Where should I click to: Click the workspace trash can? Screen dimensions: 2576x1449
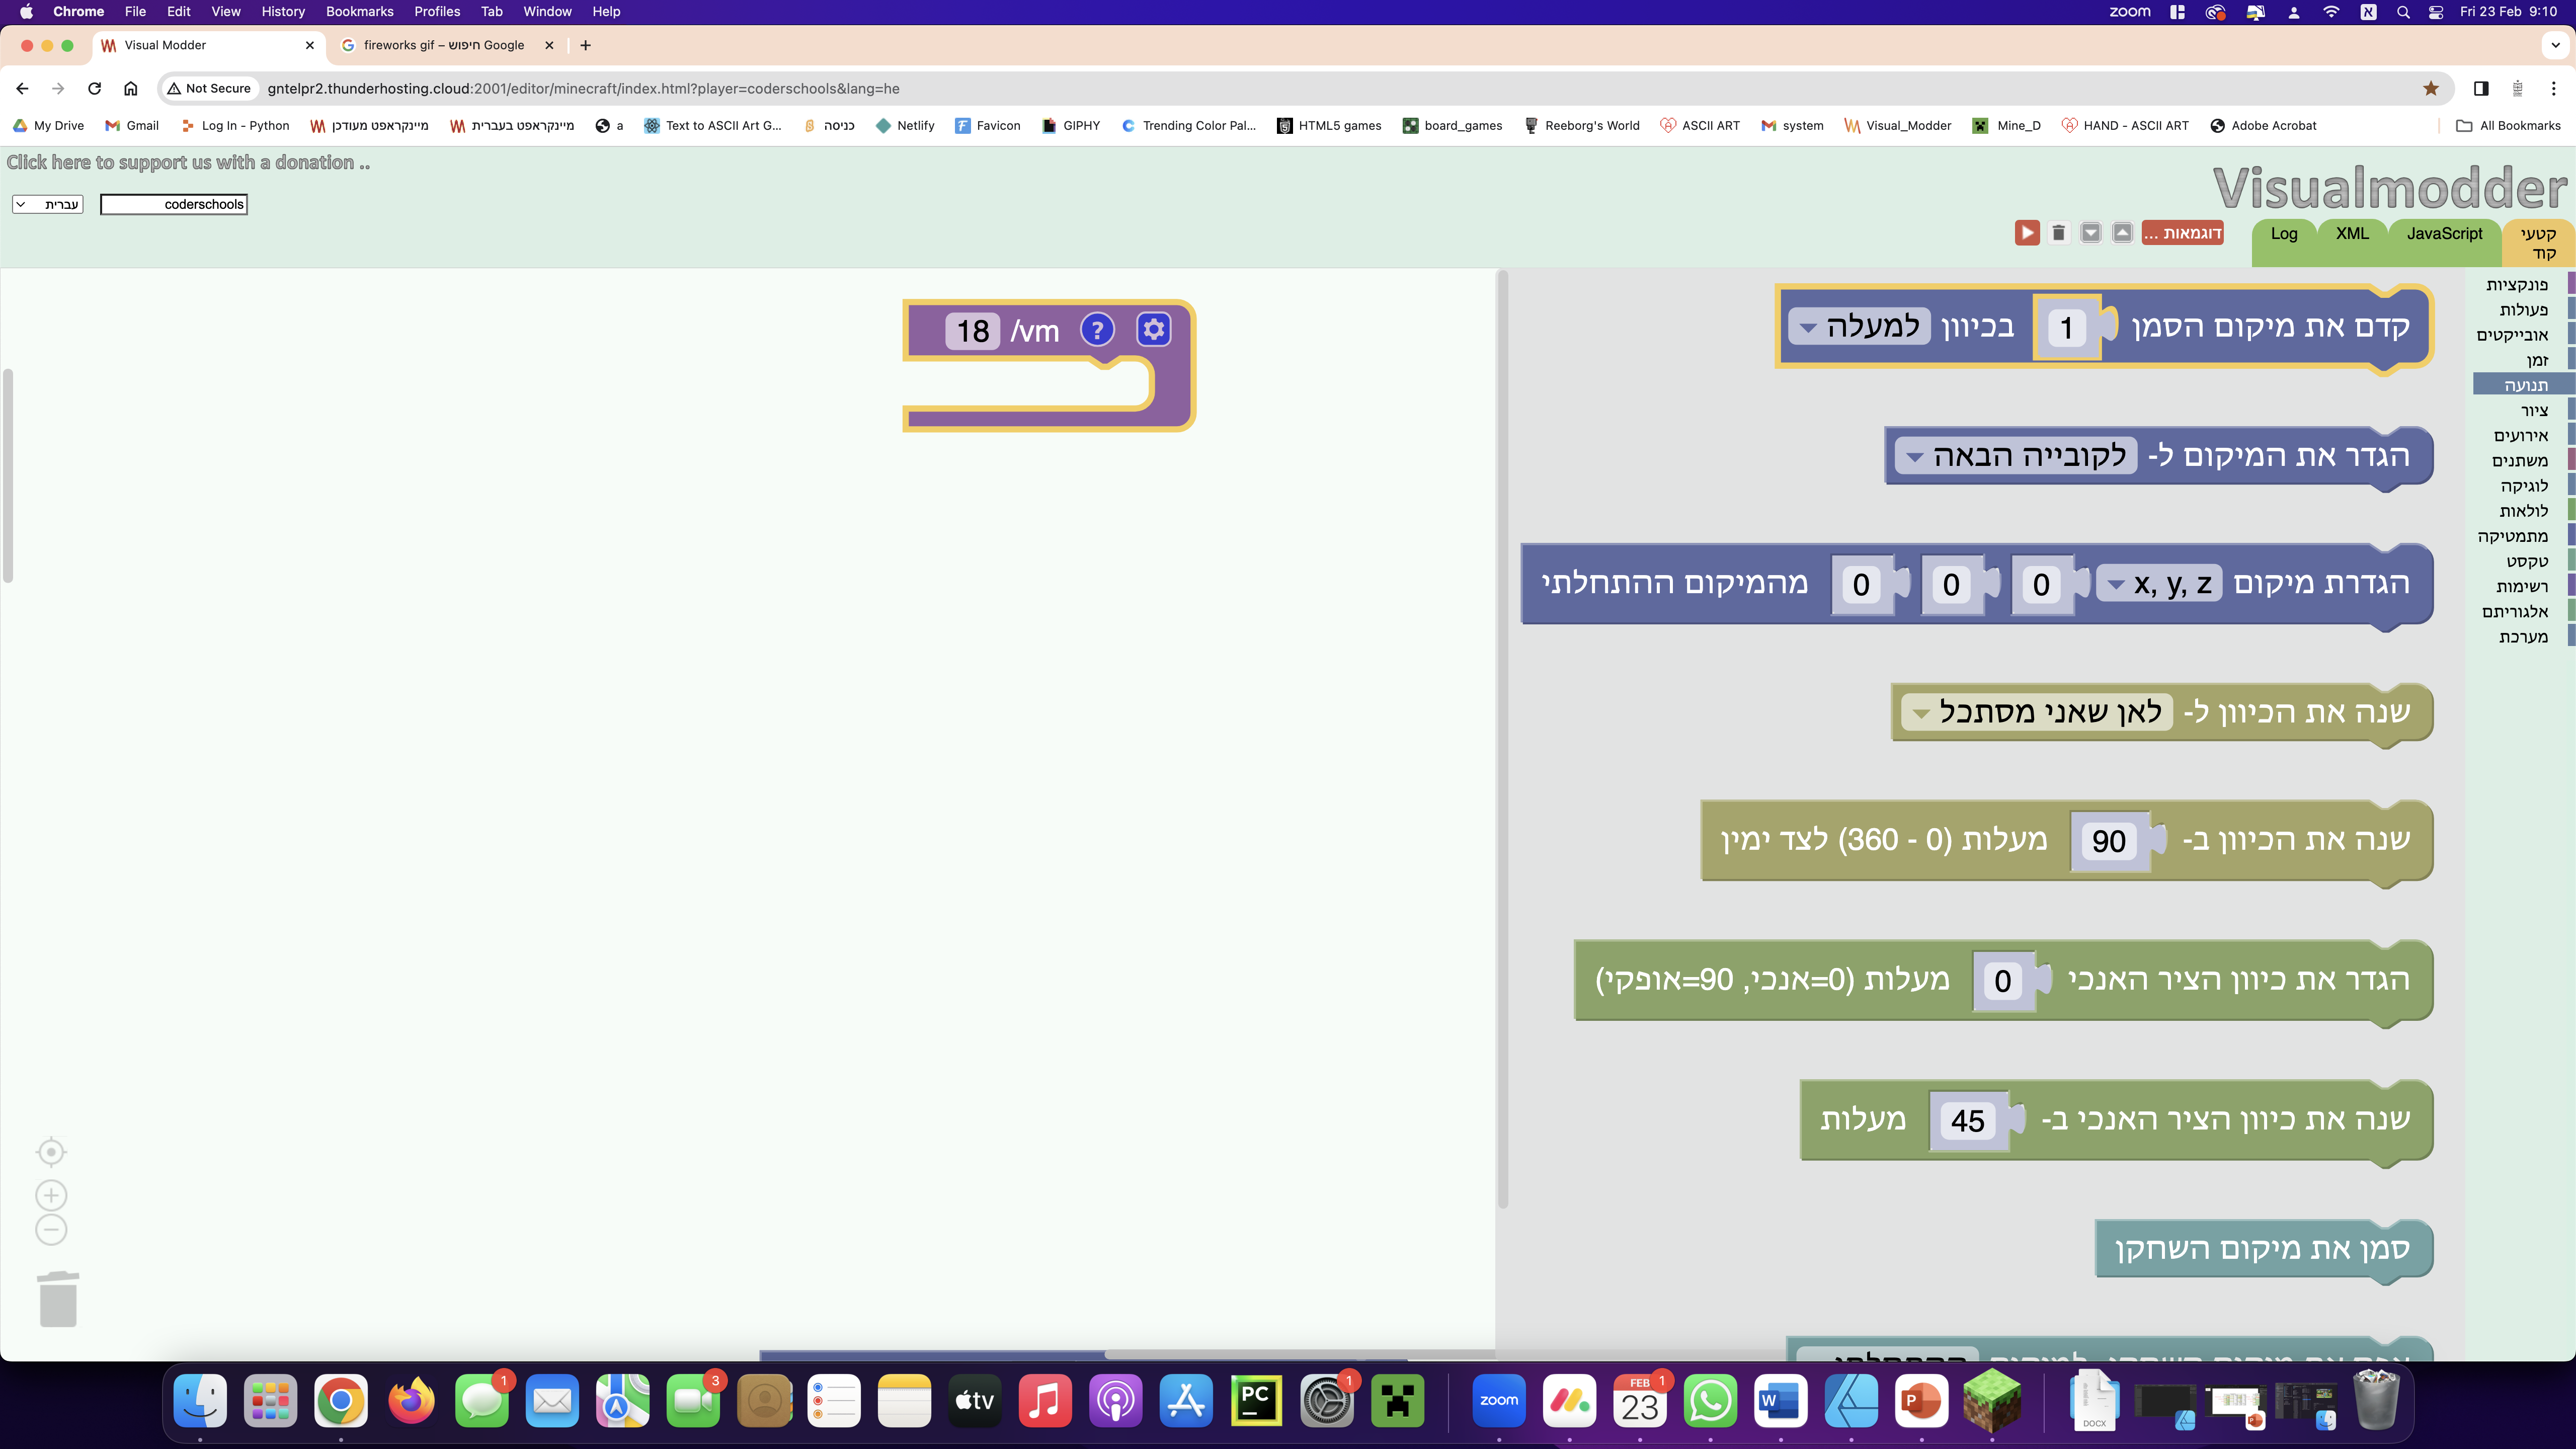coord(58,1299)
